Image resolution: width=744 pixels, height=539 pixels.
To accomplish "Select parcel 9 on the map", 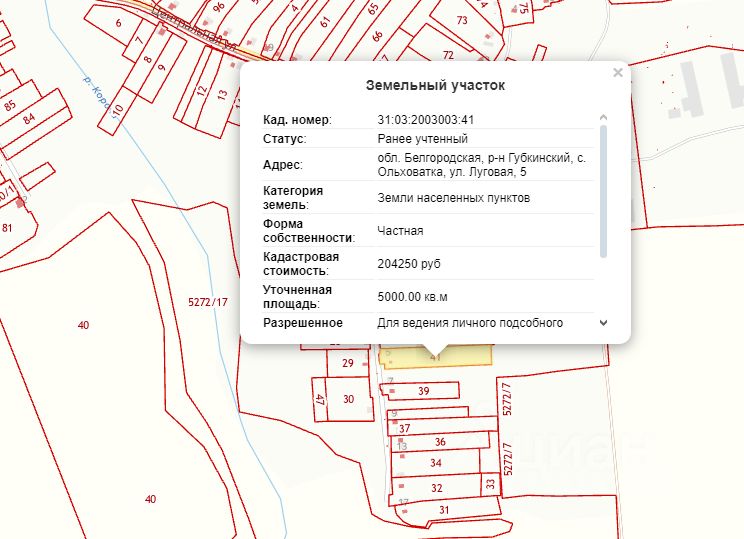I will click(x=162, y=67).
